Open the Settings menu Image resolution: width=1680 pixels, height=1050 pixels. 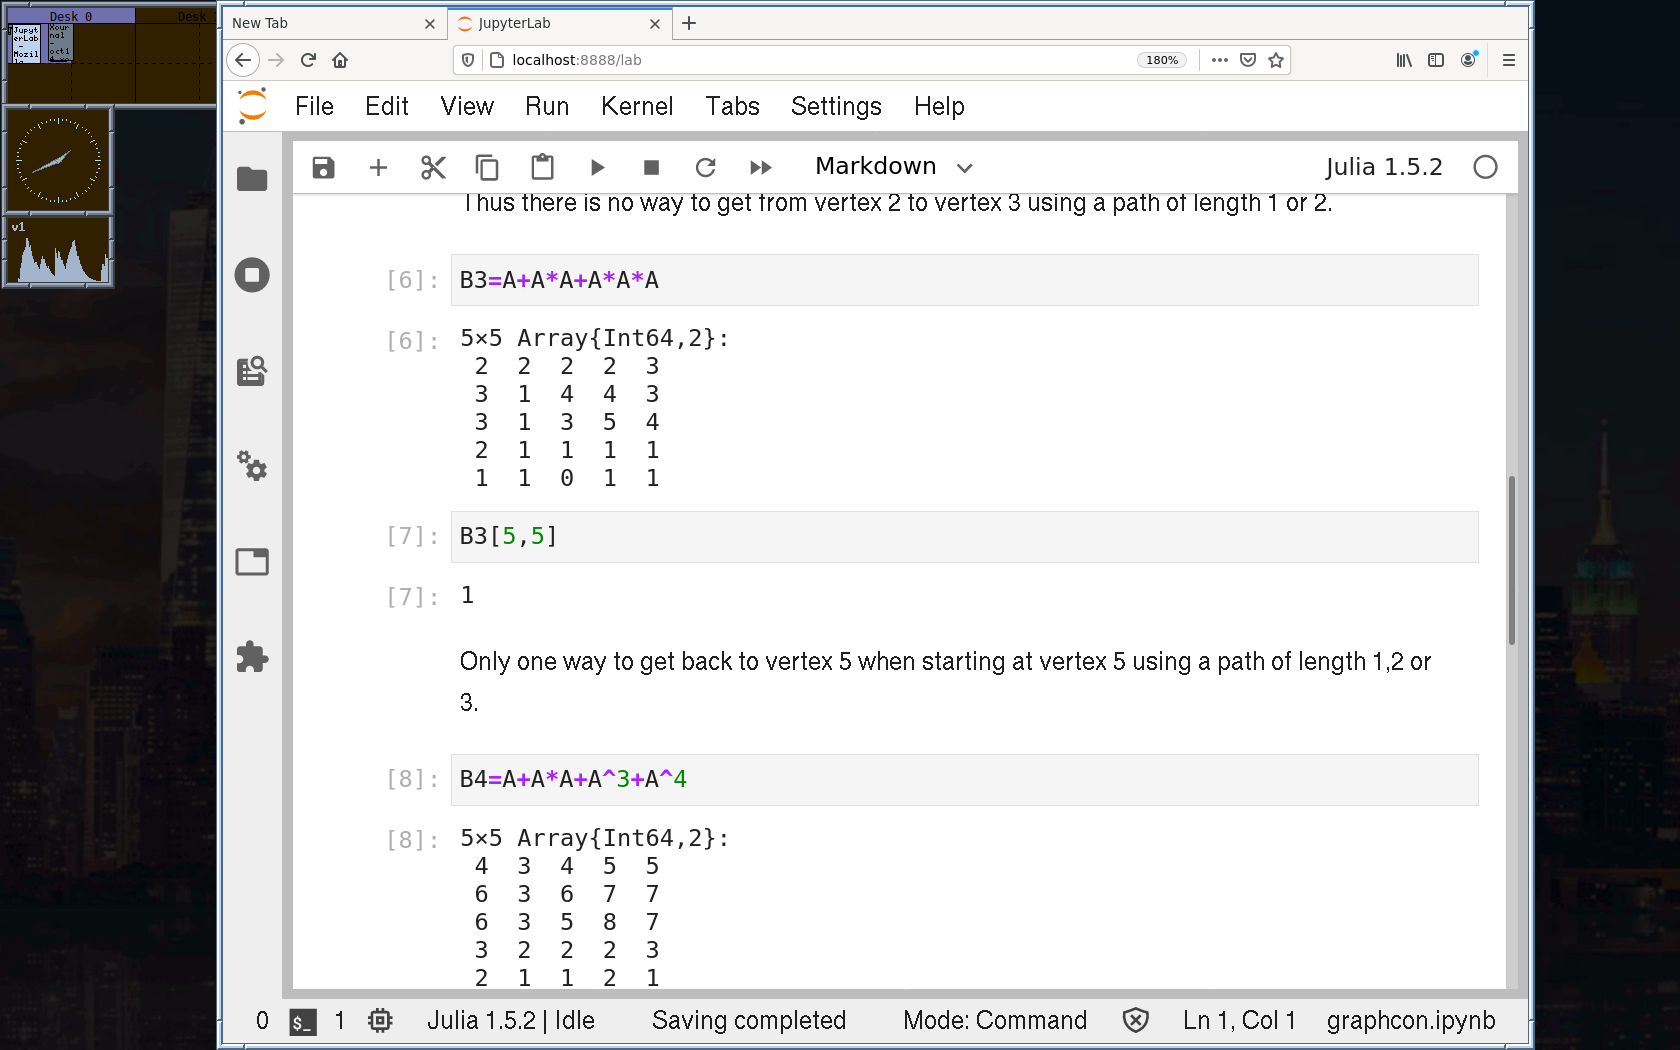(836, 106)
